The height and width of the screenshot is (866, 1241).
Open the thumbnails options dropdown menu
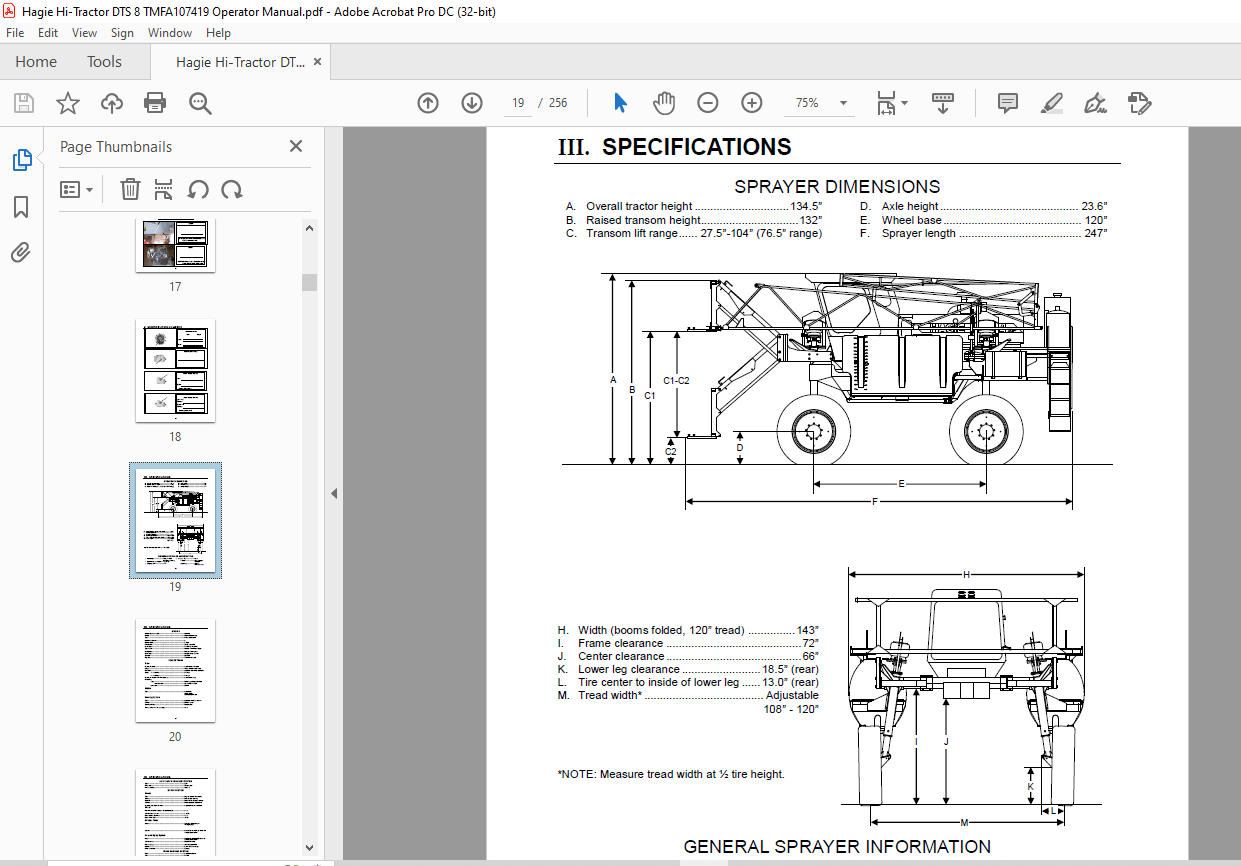(76, 189)
